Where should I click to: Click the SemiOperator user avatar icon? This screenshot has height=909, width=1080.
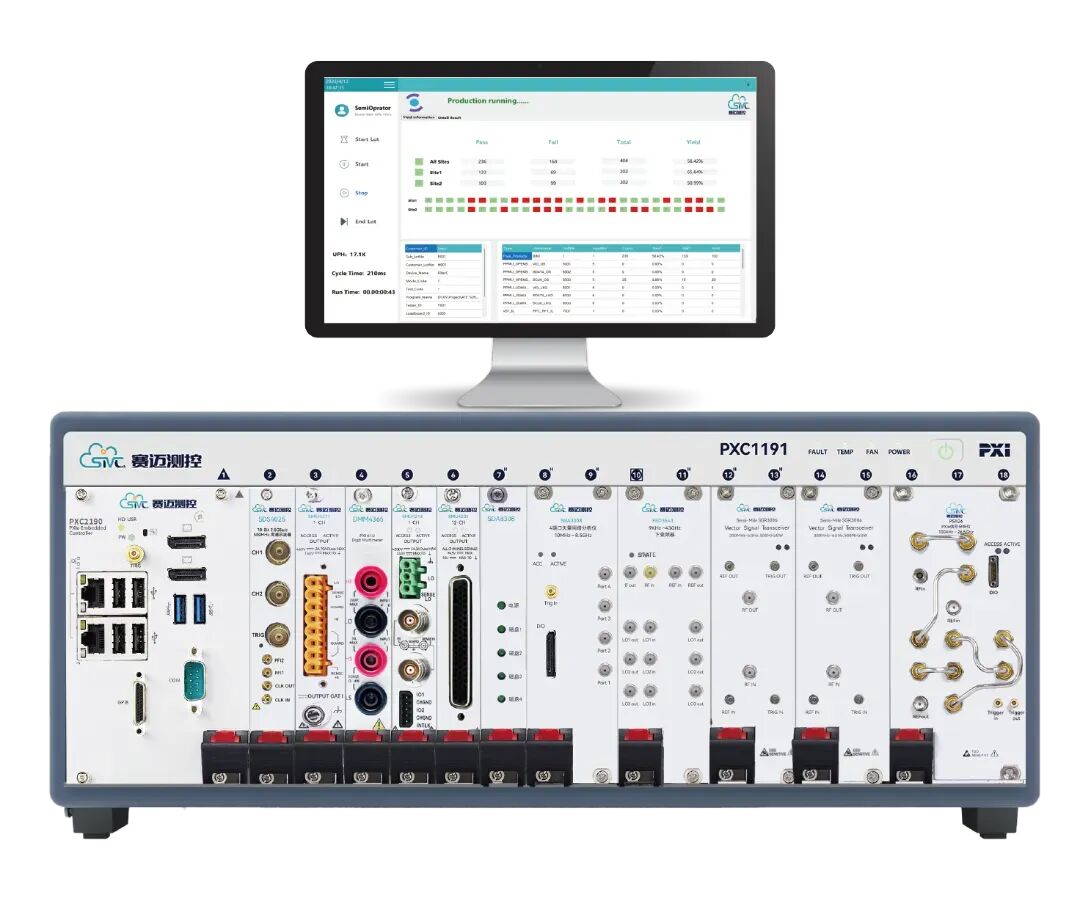coord(341,110)
